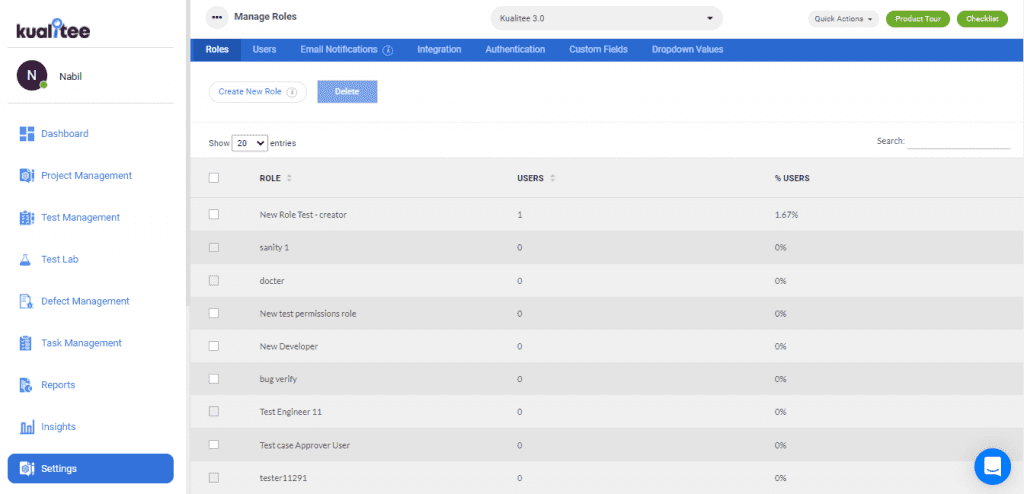Open the Show entries count dropdown
The height and width of the screenshot is (494, 1024).
[x=249, y=143]
